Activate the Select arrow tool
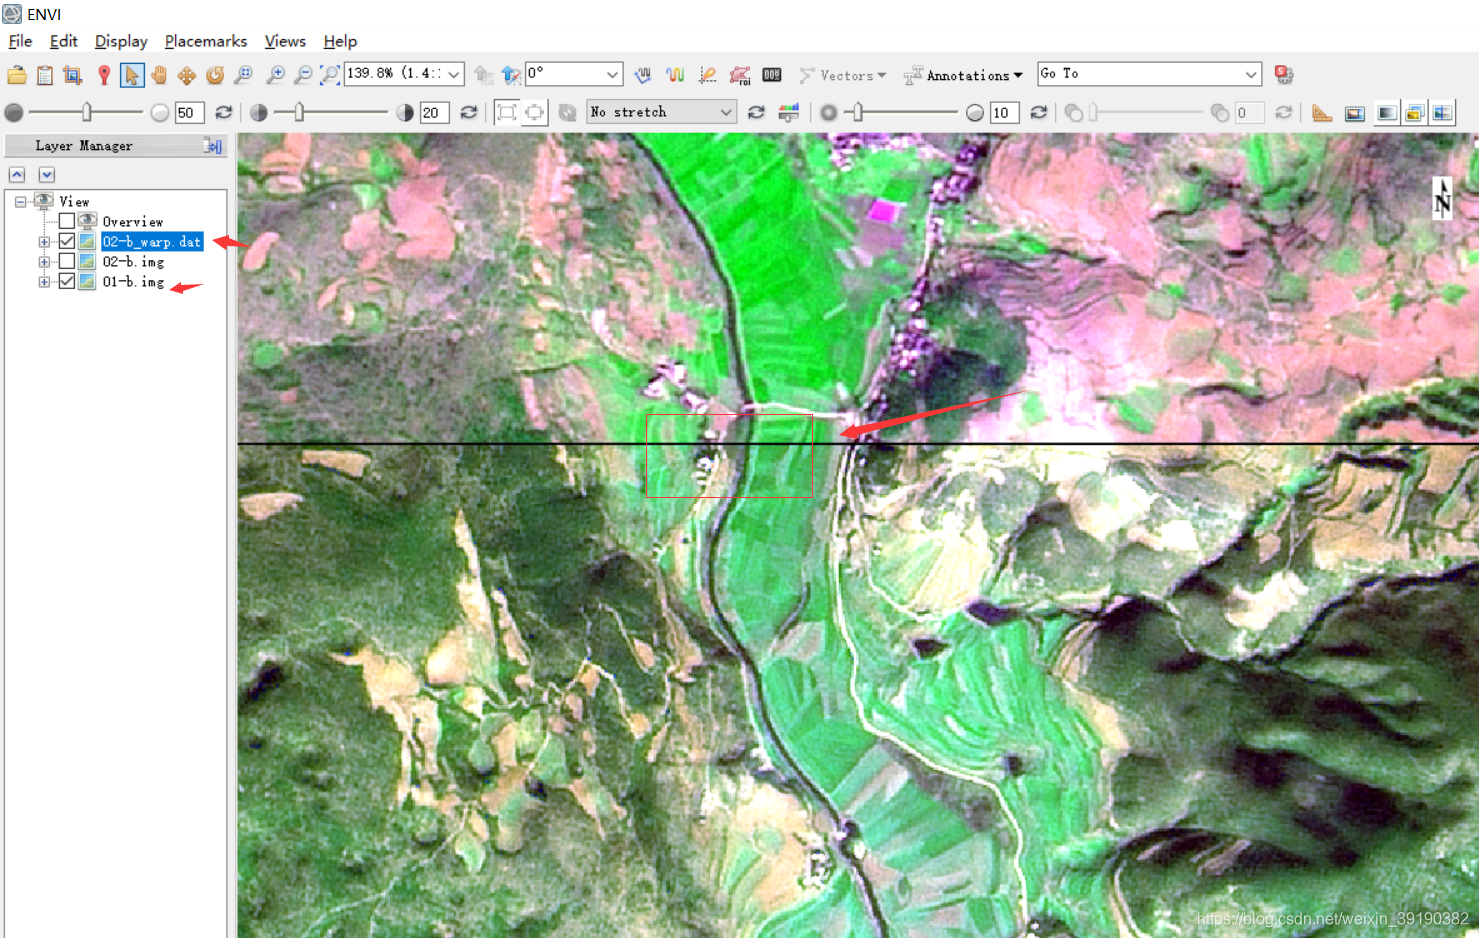Viewport: 1479px width, 938px height. (x=131, y=75)
